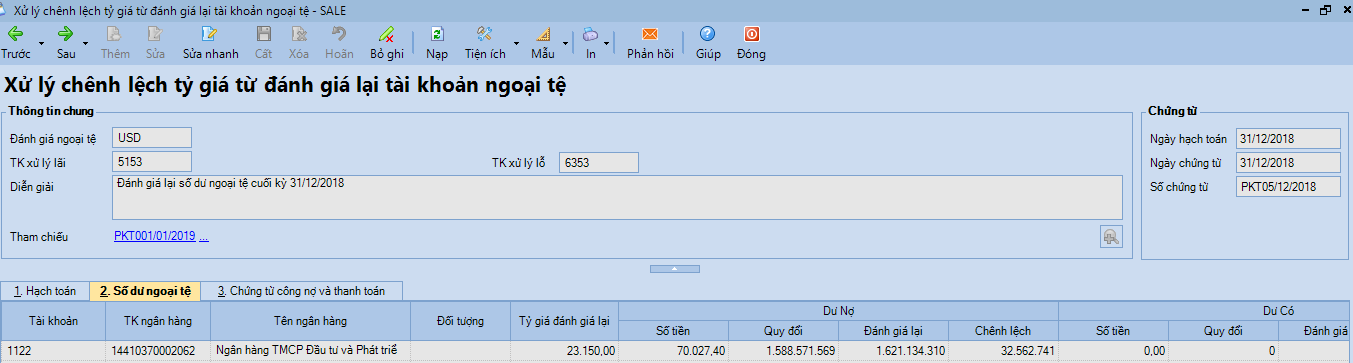Screen dimensions: 1353x363
Task: Open the dropdown arrow beside In
Action: (607, 43)
